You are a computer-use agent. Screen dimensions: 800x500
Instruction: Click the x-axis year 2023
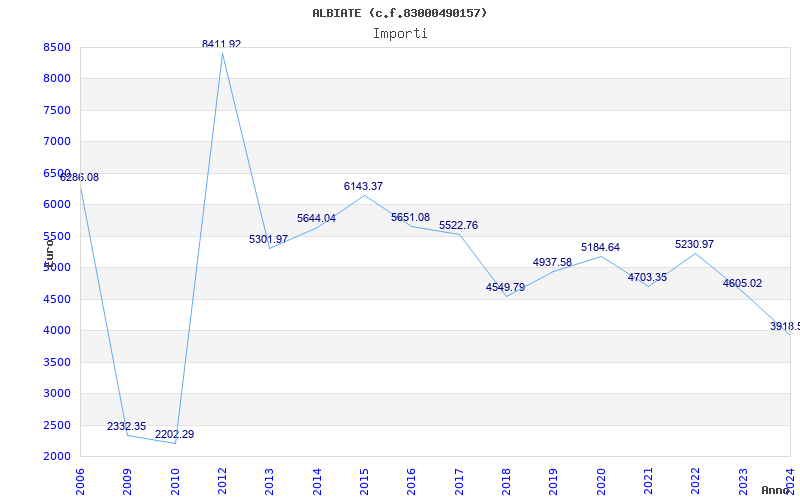coord(743,482)
